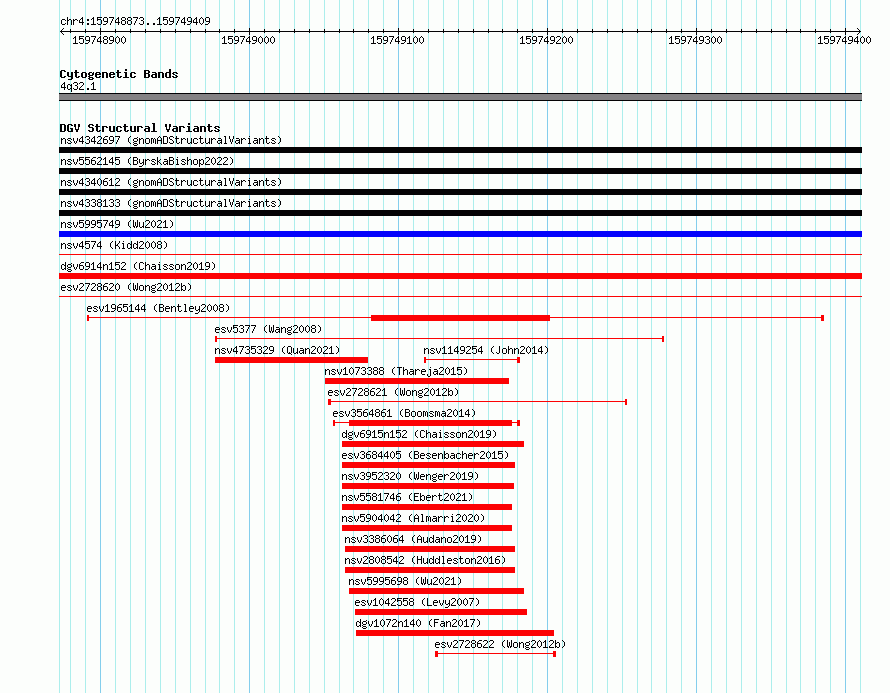
Task: Select the esv3684405 (Besenbacher2015) label
Action: (x=425, y=455)
